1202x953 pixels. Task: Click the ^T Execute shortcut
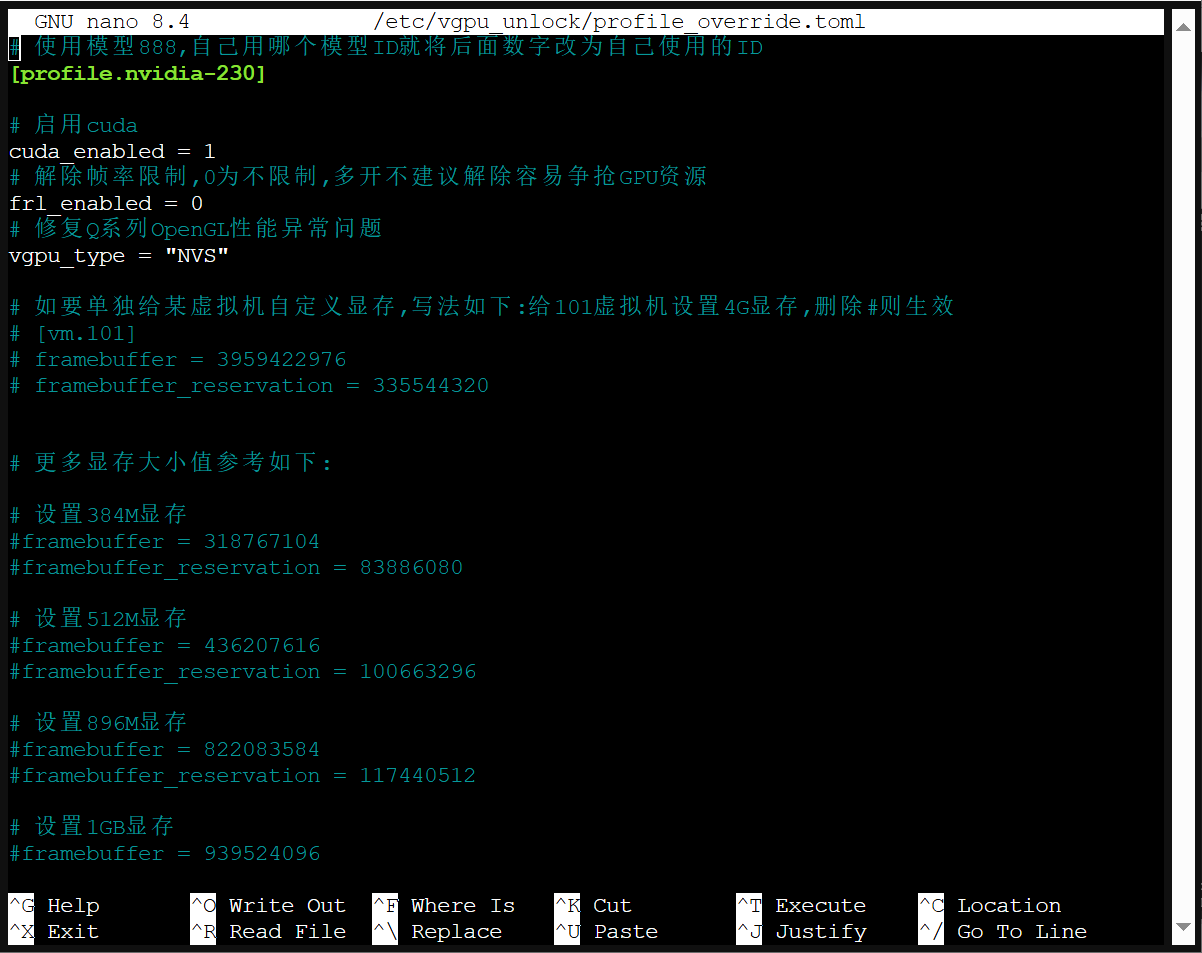[x=802, y=905]
